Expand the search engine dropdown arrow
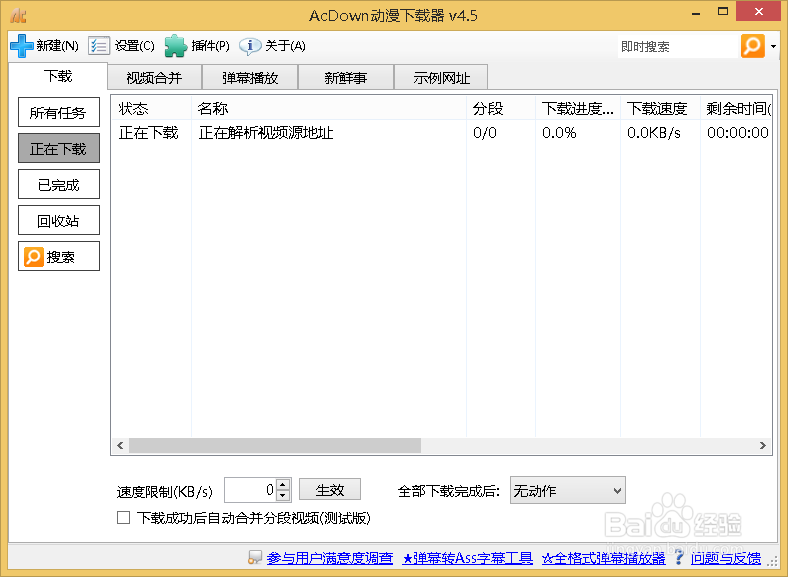Screen dimensions: 788x577 coord(773,46)
